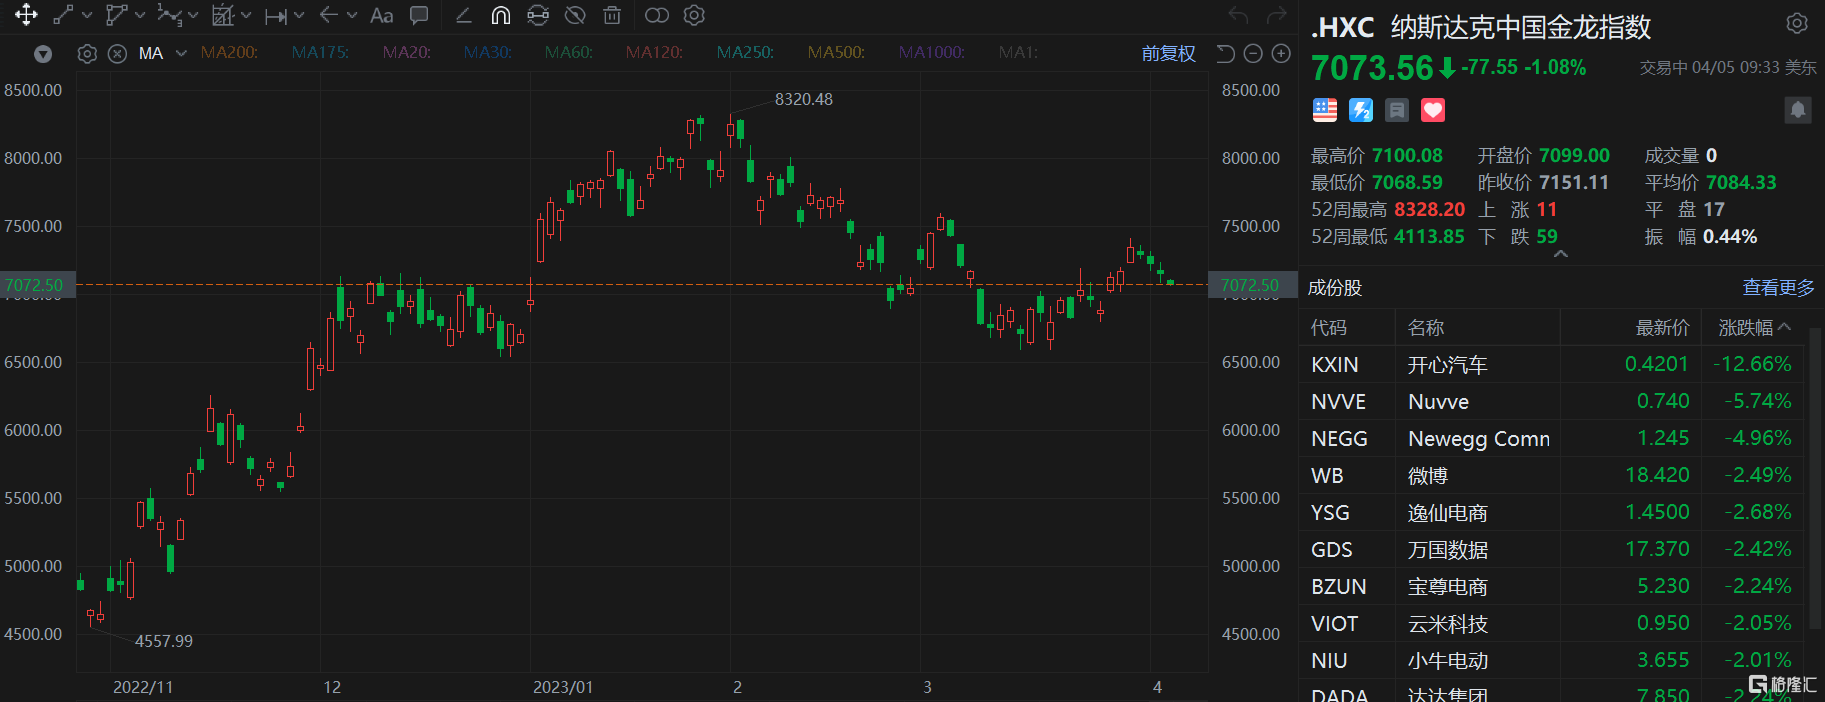
Task: Zoom in chart with plus icon
Action: tap(1281, 53)
